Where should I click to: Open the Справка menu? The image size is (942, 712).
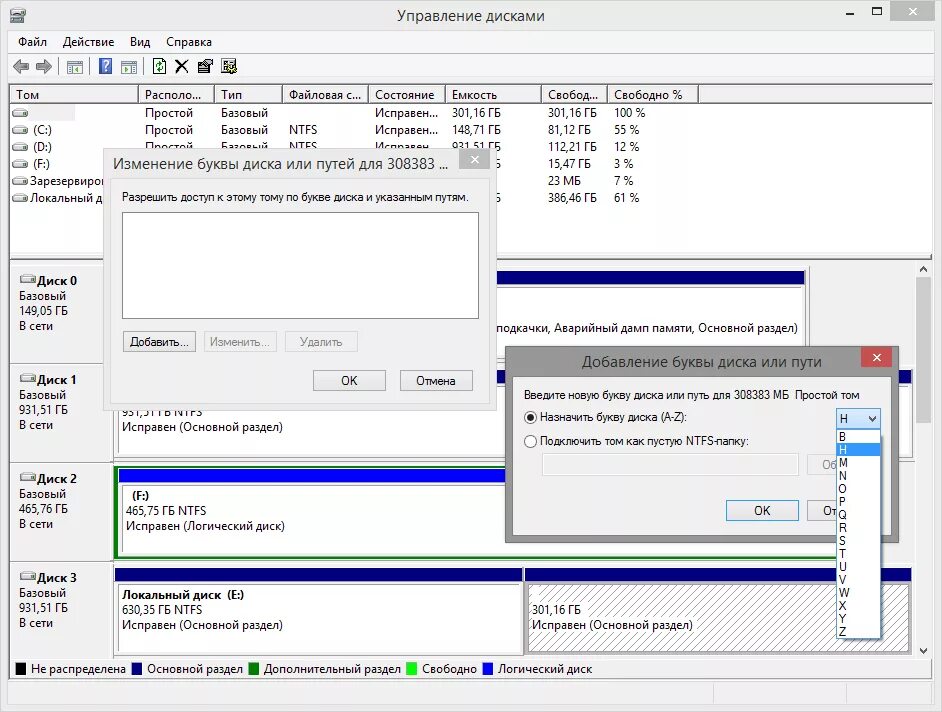tap(189, 42)
